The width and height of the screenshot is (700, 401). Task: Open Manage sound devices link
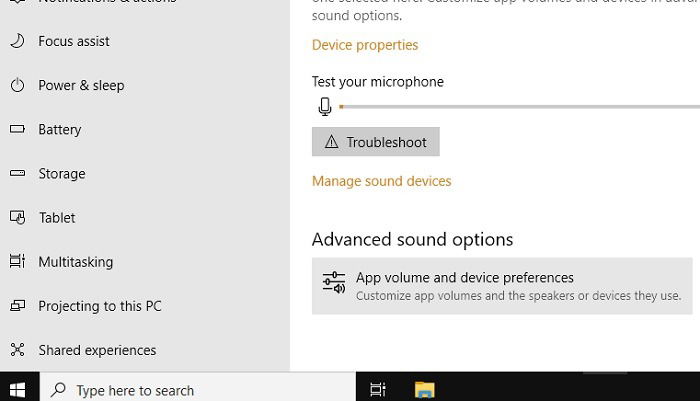(381, 181)
